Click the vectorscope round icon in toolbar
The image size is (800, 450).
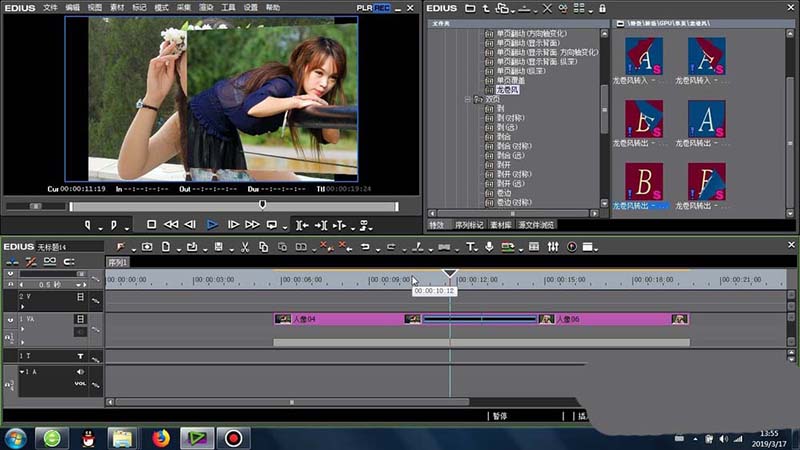(572, 247)
